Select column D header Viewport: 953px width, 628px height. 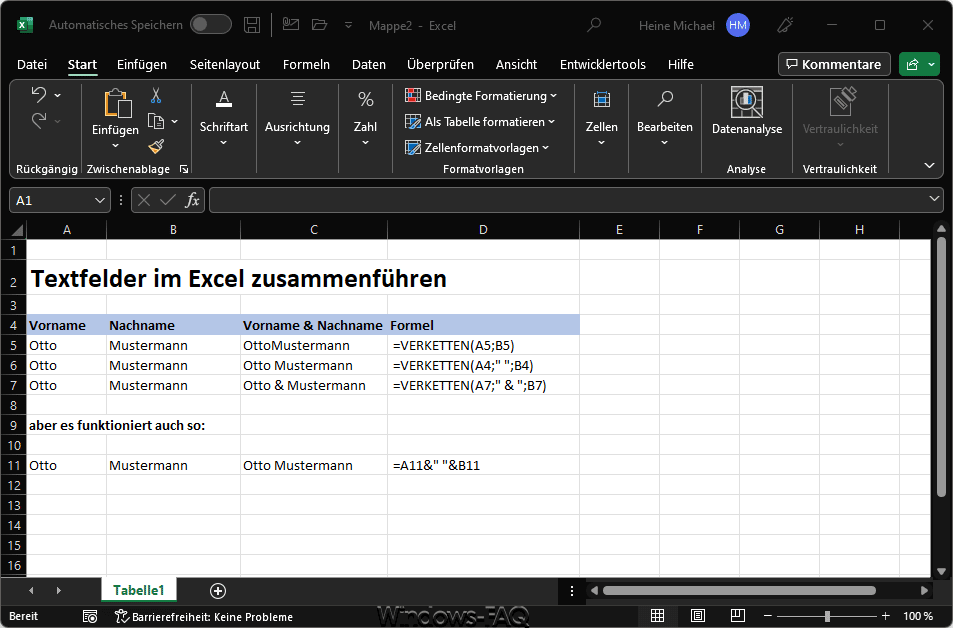(483, 230)
